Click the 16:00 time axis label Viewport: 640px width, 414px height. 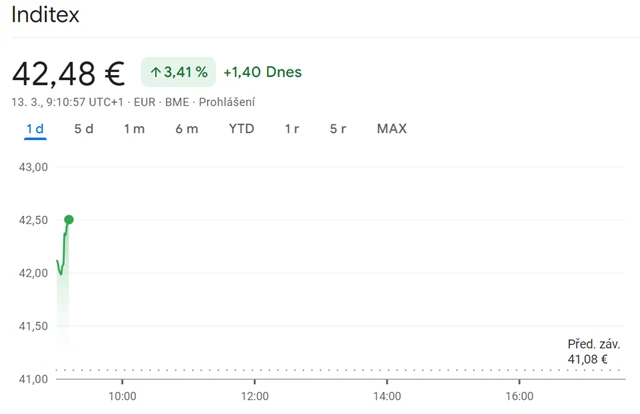[518, 396]
